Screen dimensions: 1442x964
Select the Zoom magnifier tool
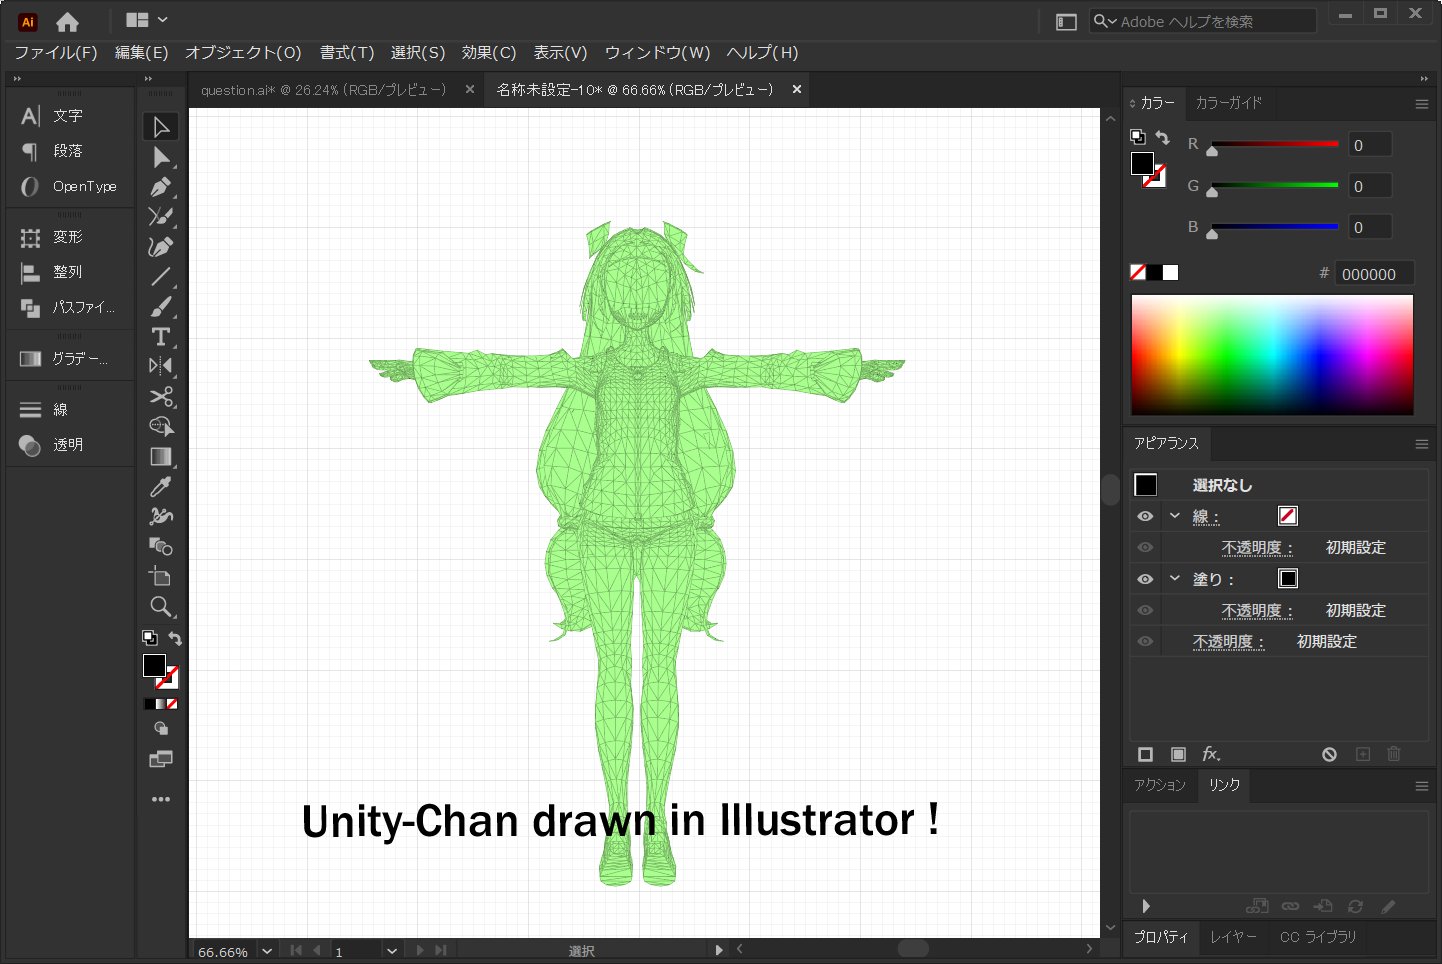(160, 607)
